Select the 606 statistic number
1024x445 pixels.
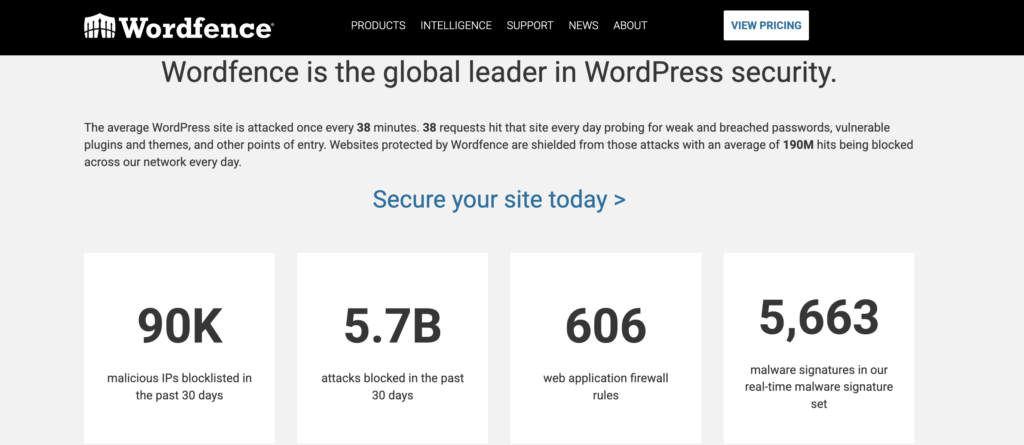tap(605, 326)
